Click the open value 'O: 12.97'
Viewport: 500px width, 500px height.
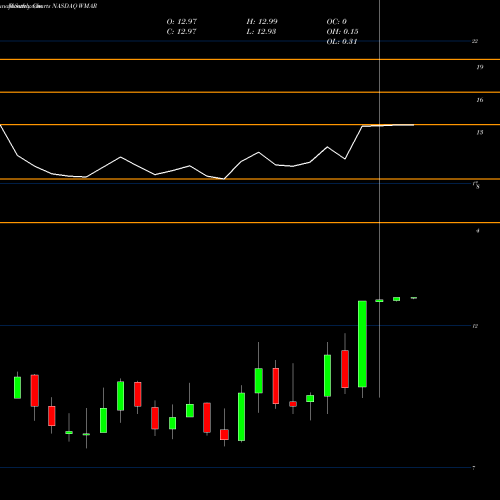[182, 21]
